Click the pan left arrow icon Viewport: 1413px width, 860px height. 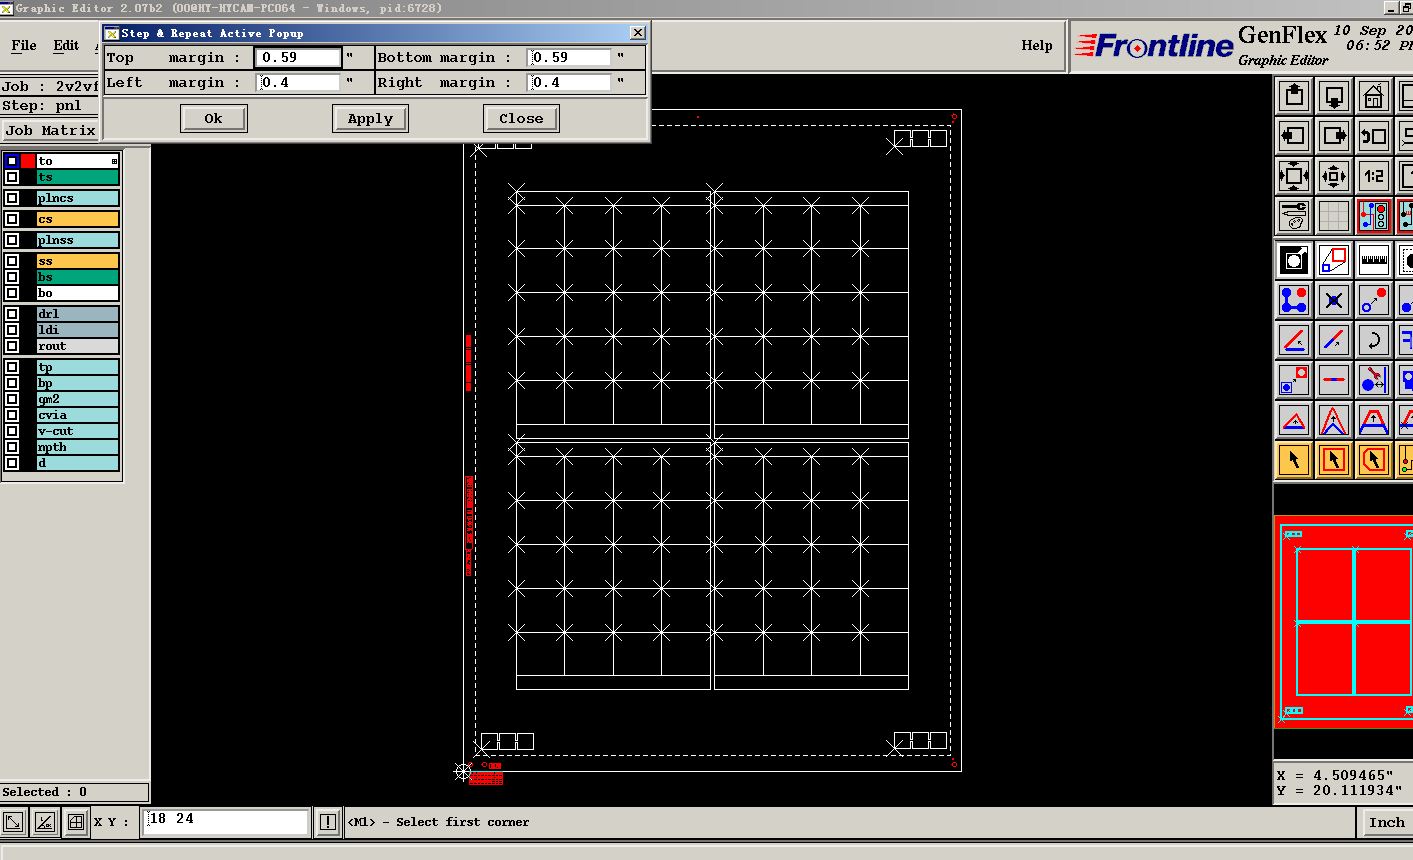[1294, 136]
